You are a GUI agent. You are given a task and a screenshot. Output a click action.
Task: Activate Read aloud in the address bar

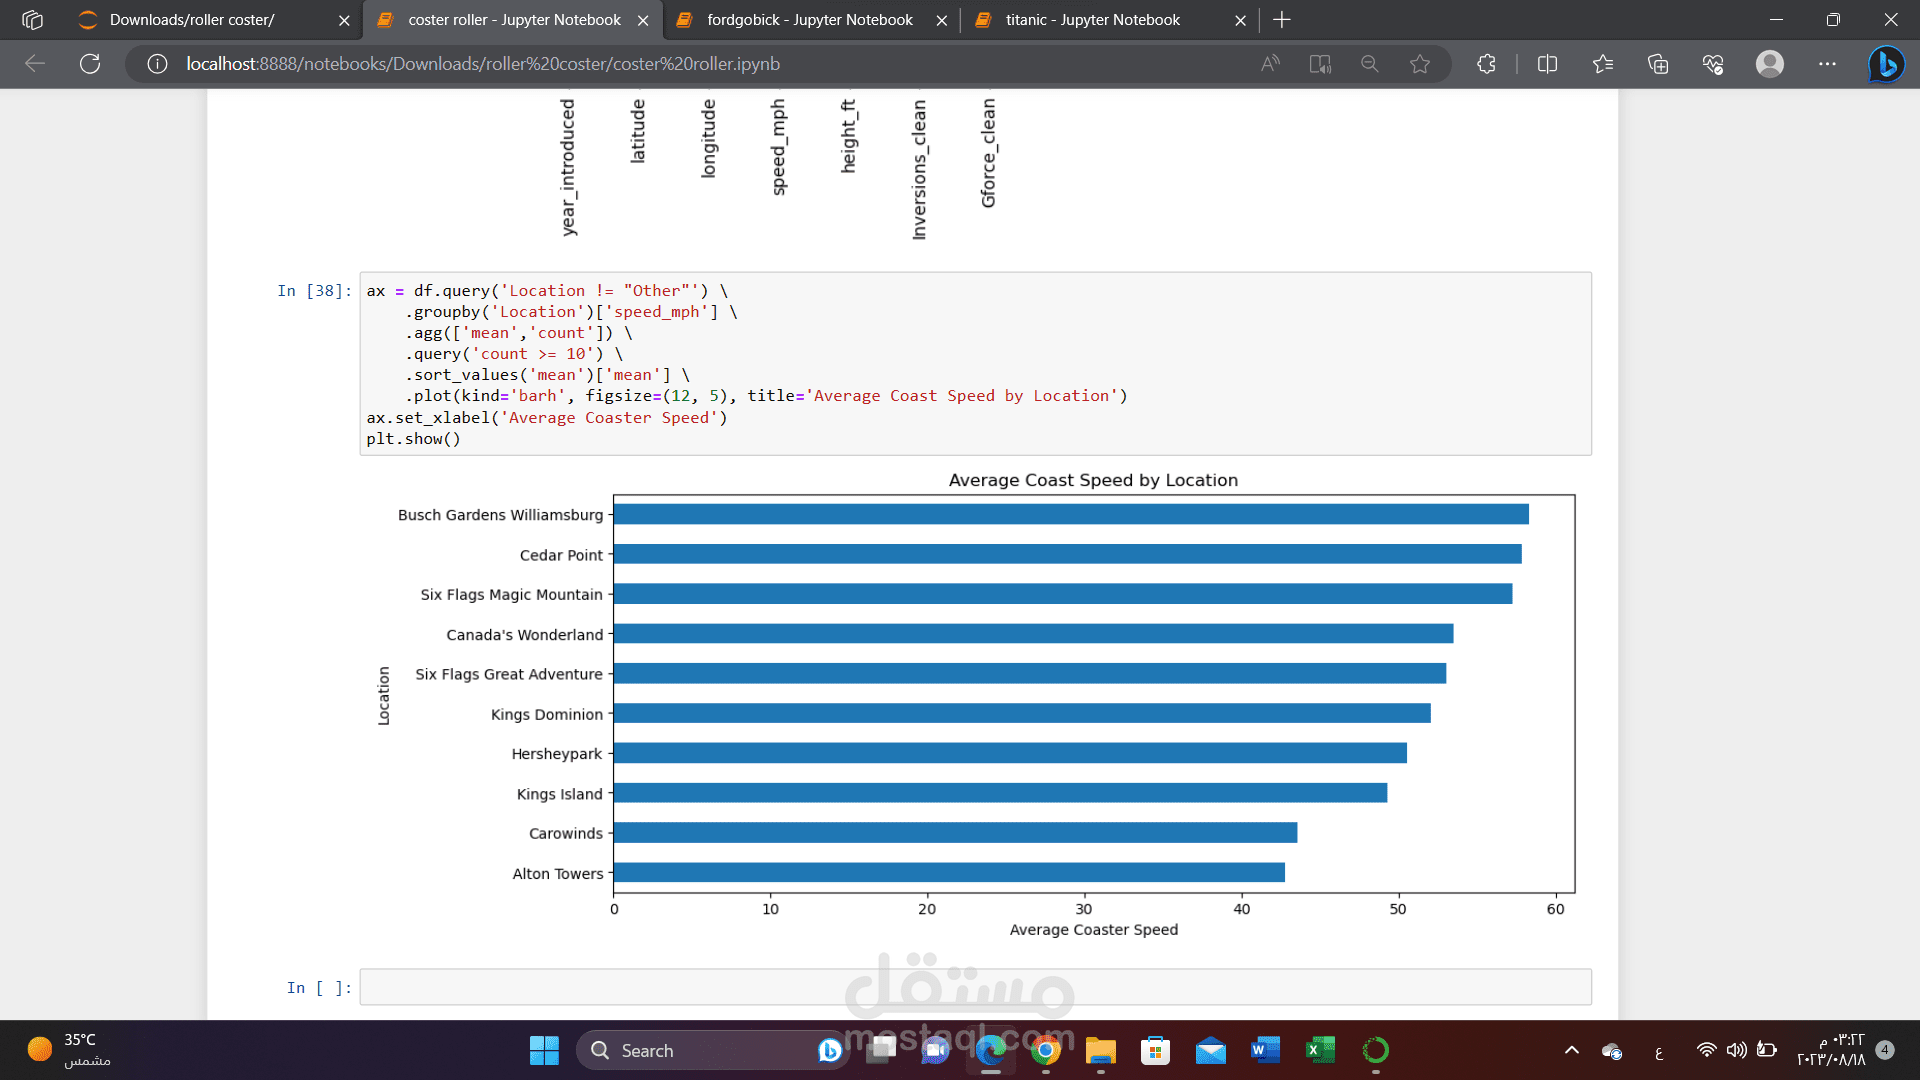coord(1270,64)
